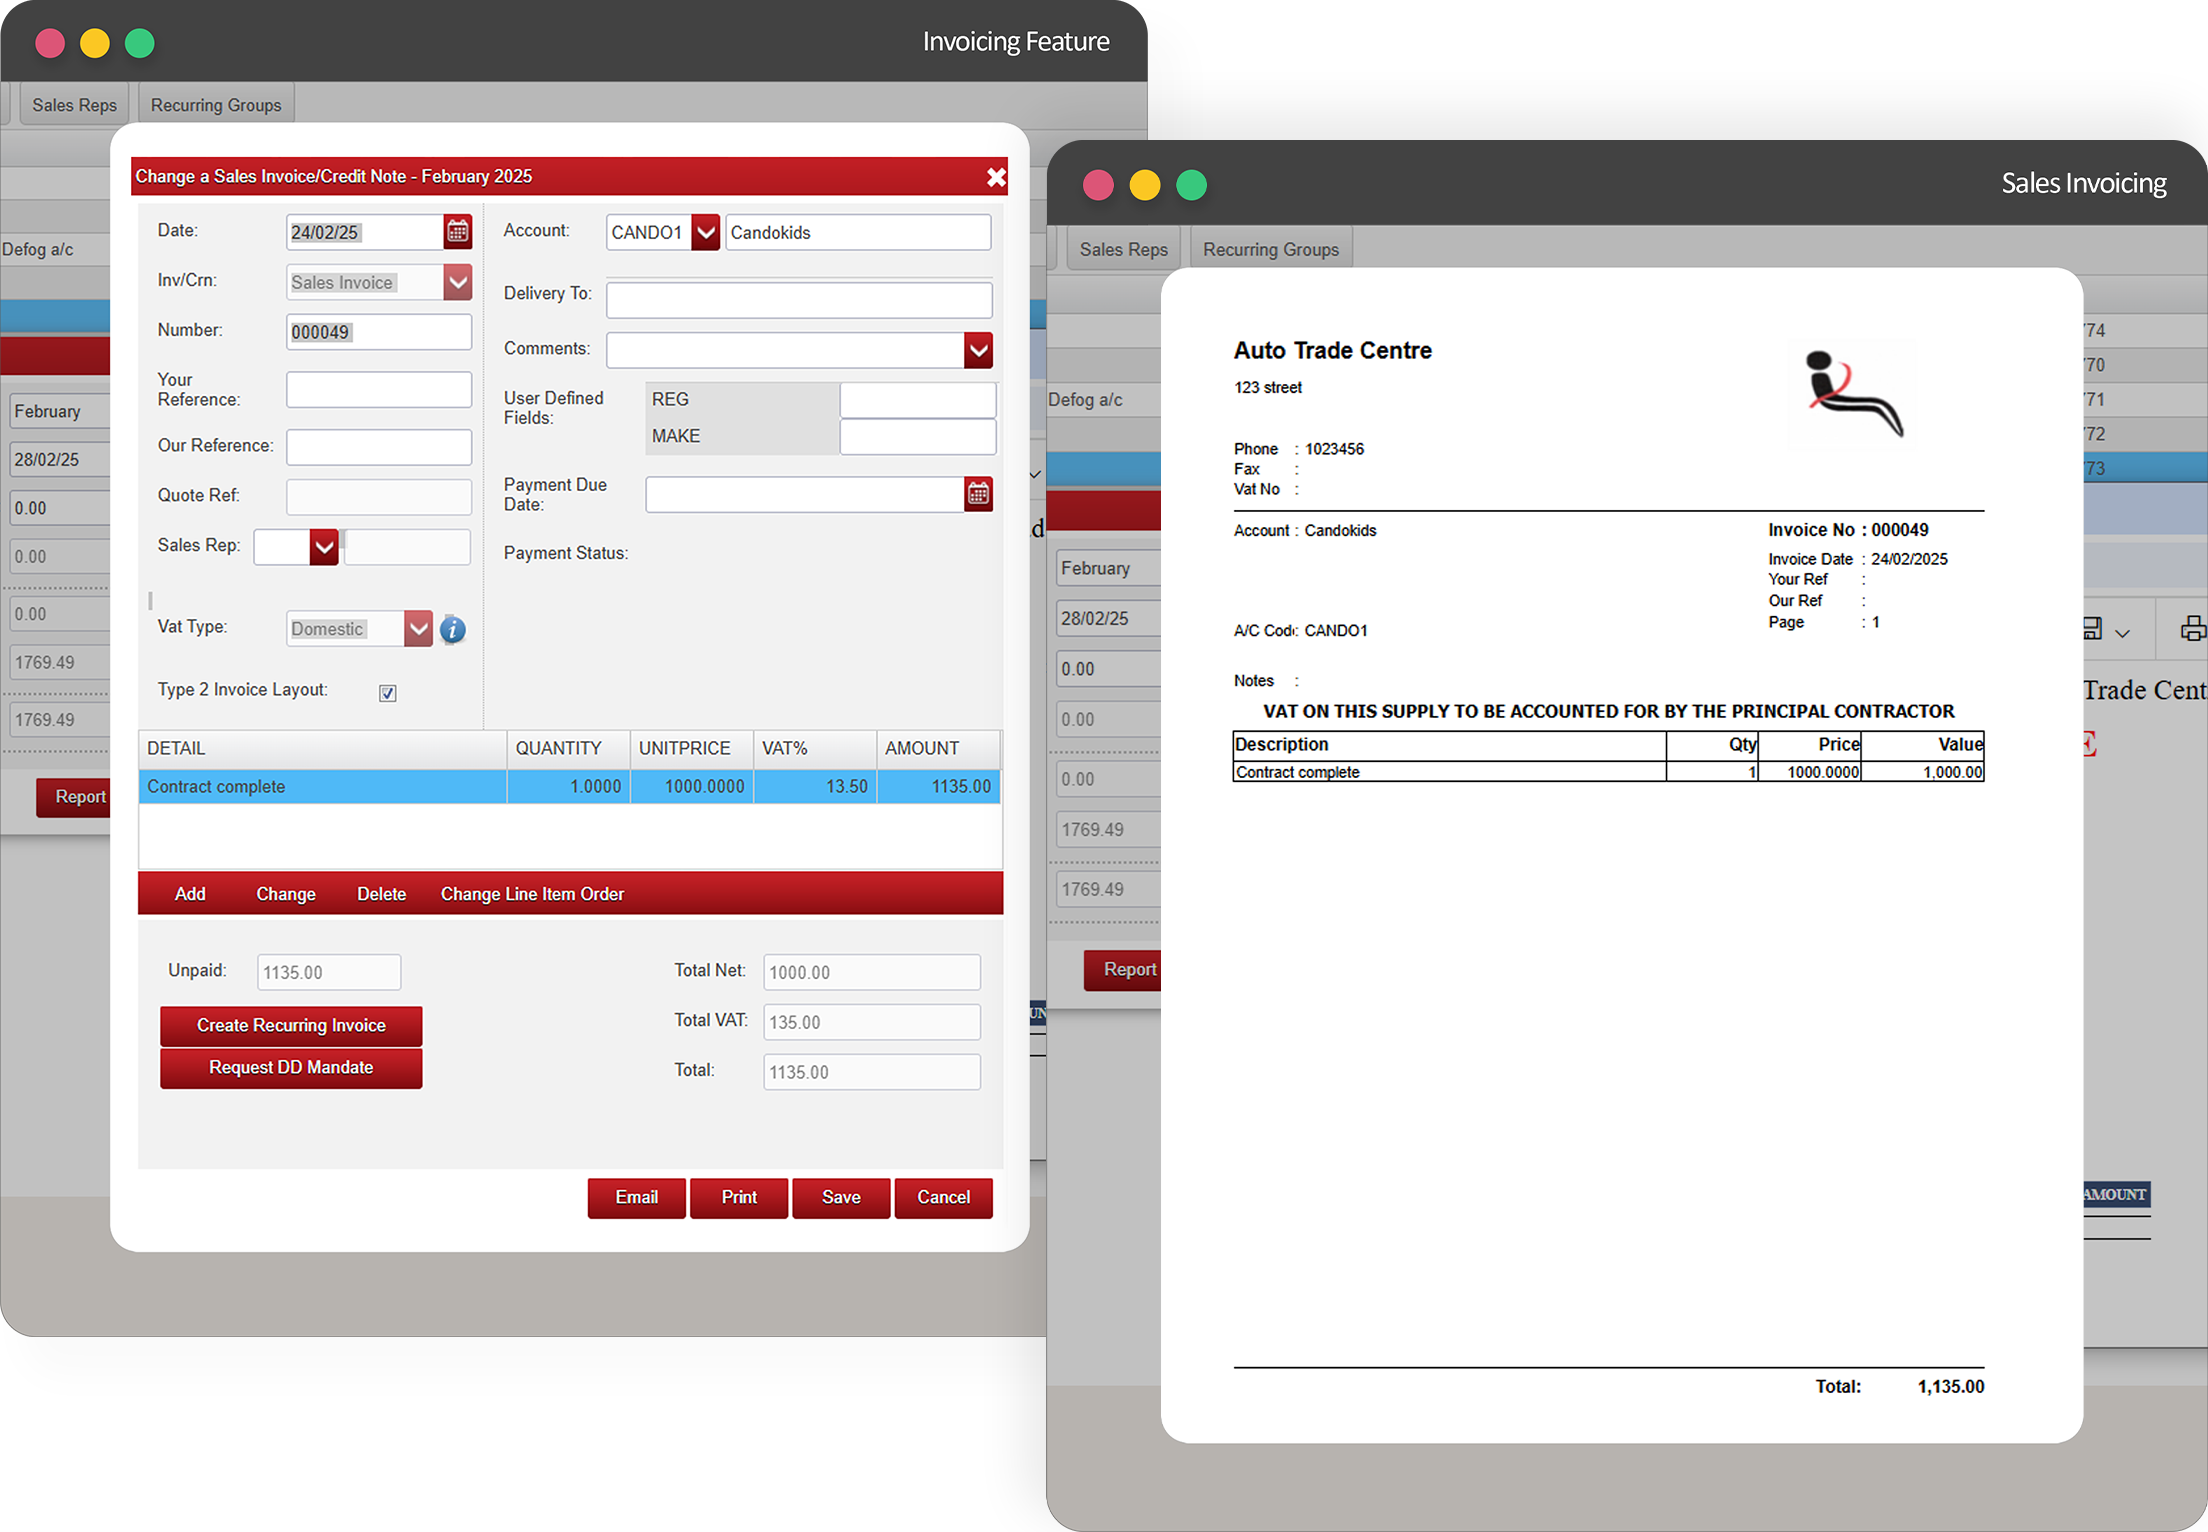The width and height of the screenshot is (2208, 1532).
Task: Click the QUANTITY column header
Action: (568, 749)
